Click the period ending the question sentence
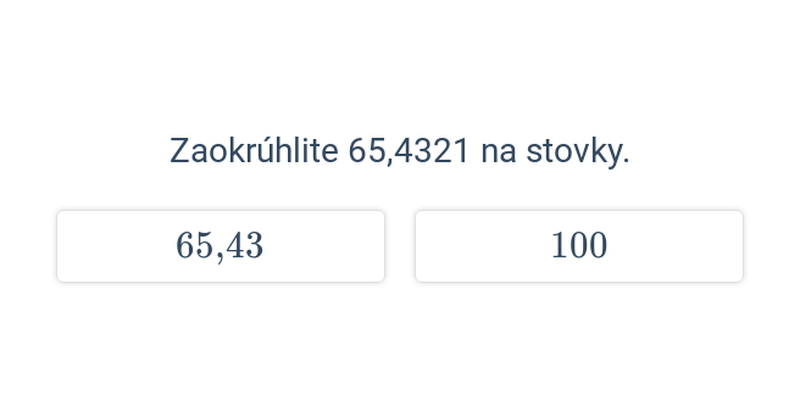Viewport: 800px width, 400px height. coord(627,162)
